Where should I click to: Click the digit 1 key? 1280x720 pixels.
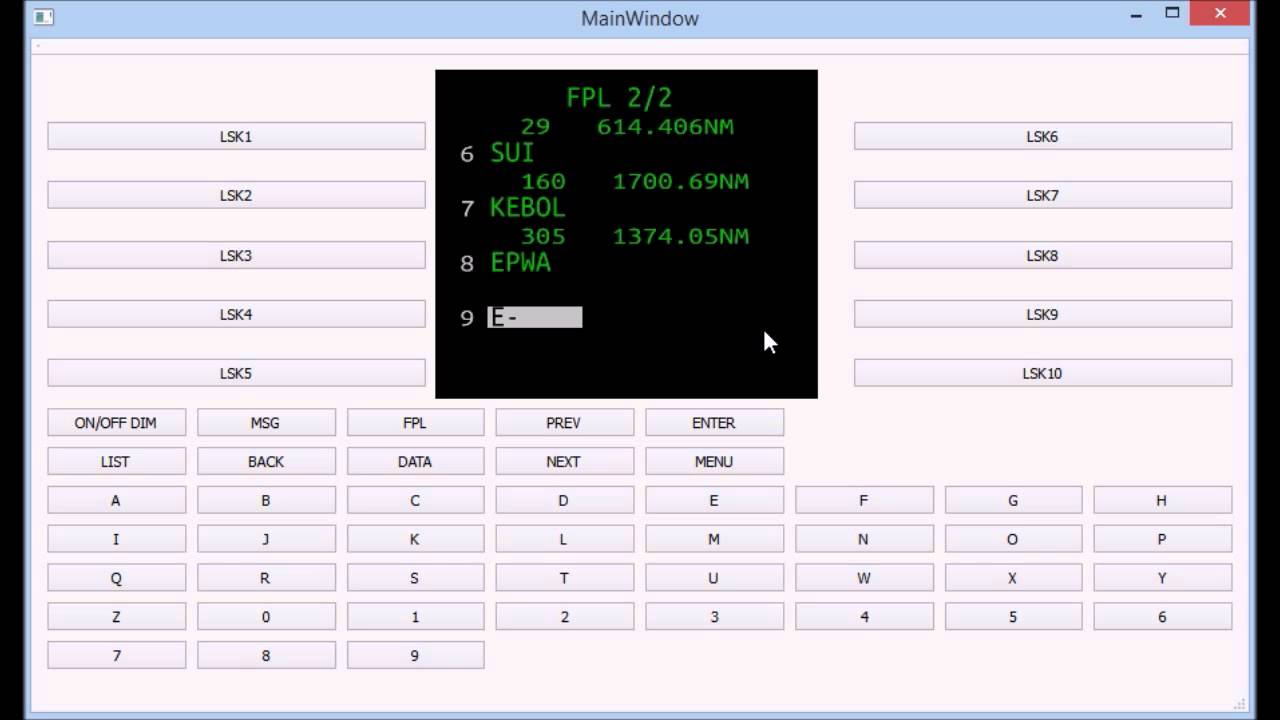(x=415, y=617)
